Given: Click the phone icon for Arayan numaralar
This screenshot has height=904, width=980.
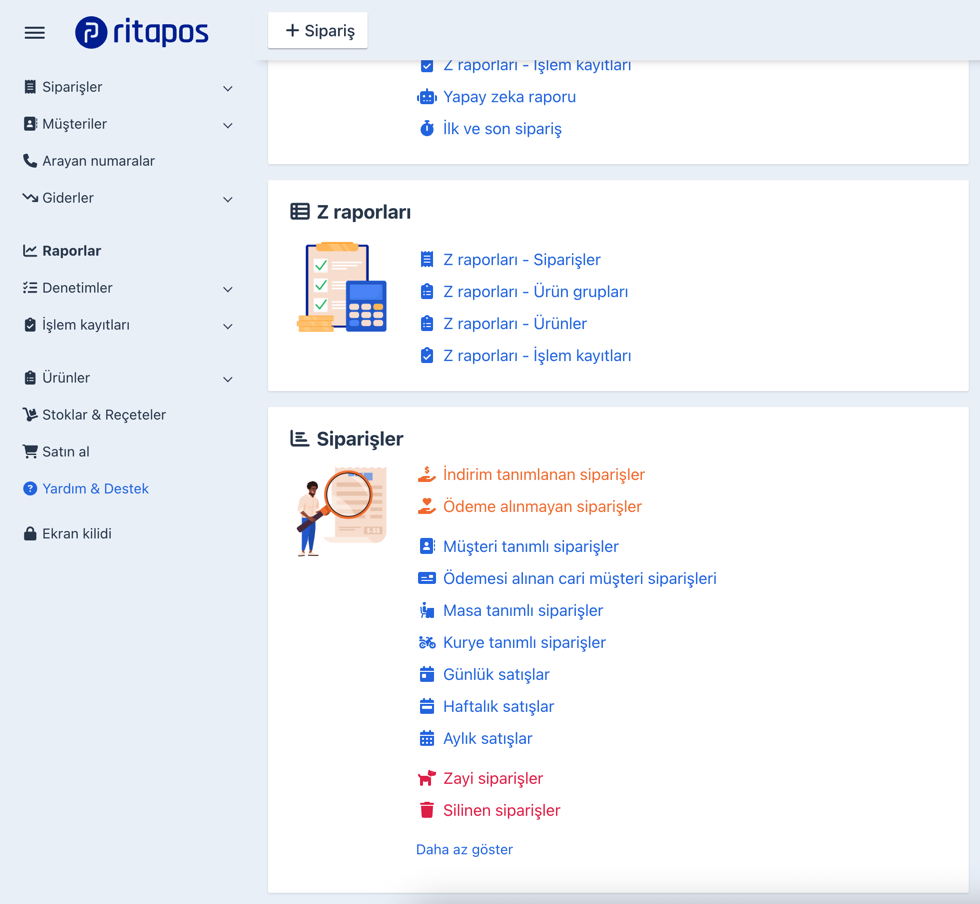Looking at the screenshot, I should pos(30,161).
